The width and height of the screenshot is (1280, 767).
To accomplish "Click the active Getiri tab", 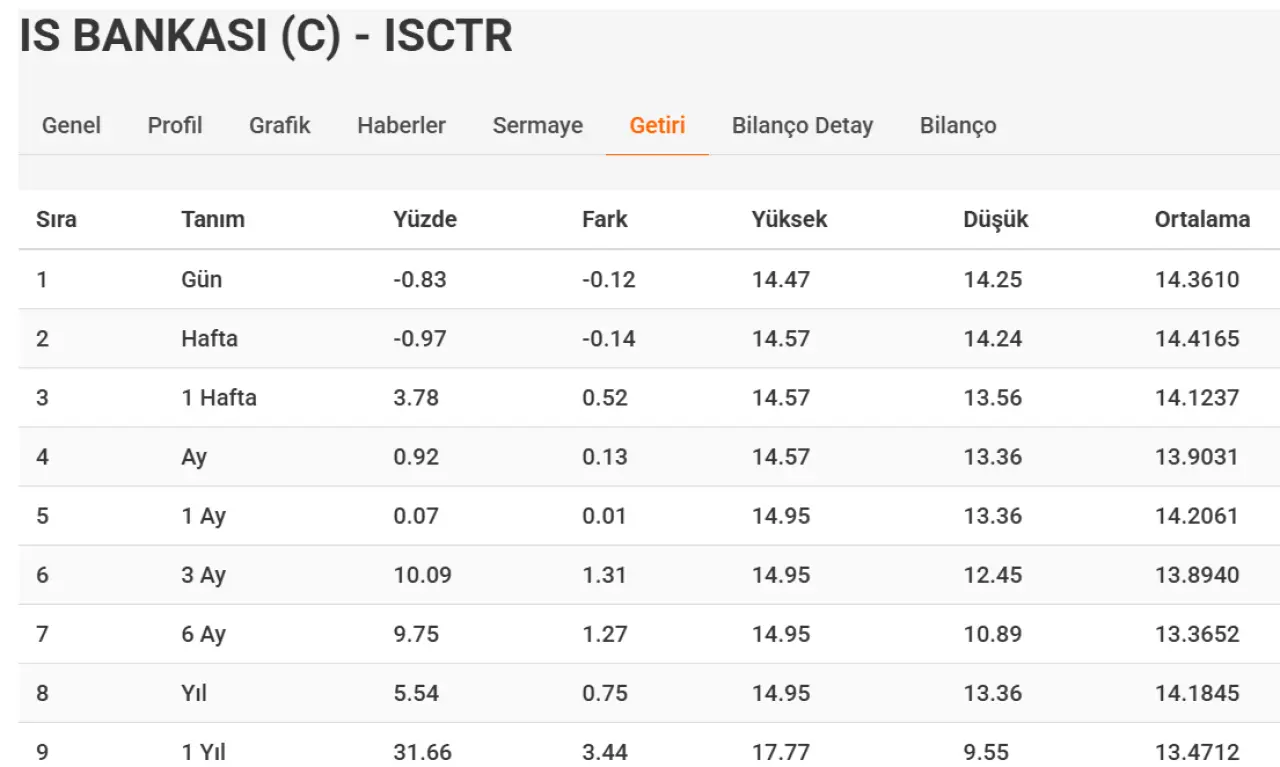I will coord(657,126).
